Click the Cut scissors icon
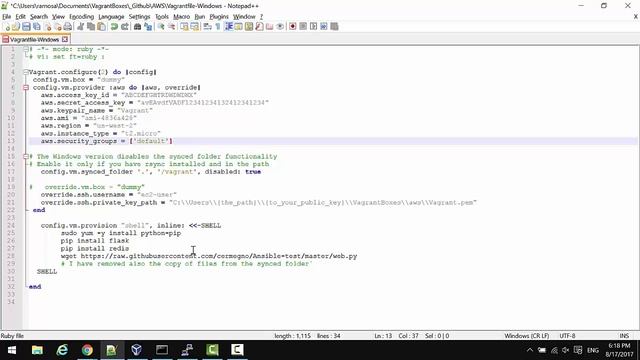Image resolution: width=640 pixels, height=360 pixels. click(80, 27)
